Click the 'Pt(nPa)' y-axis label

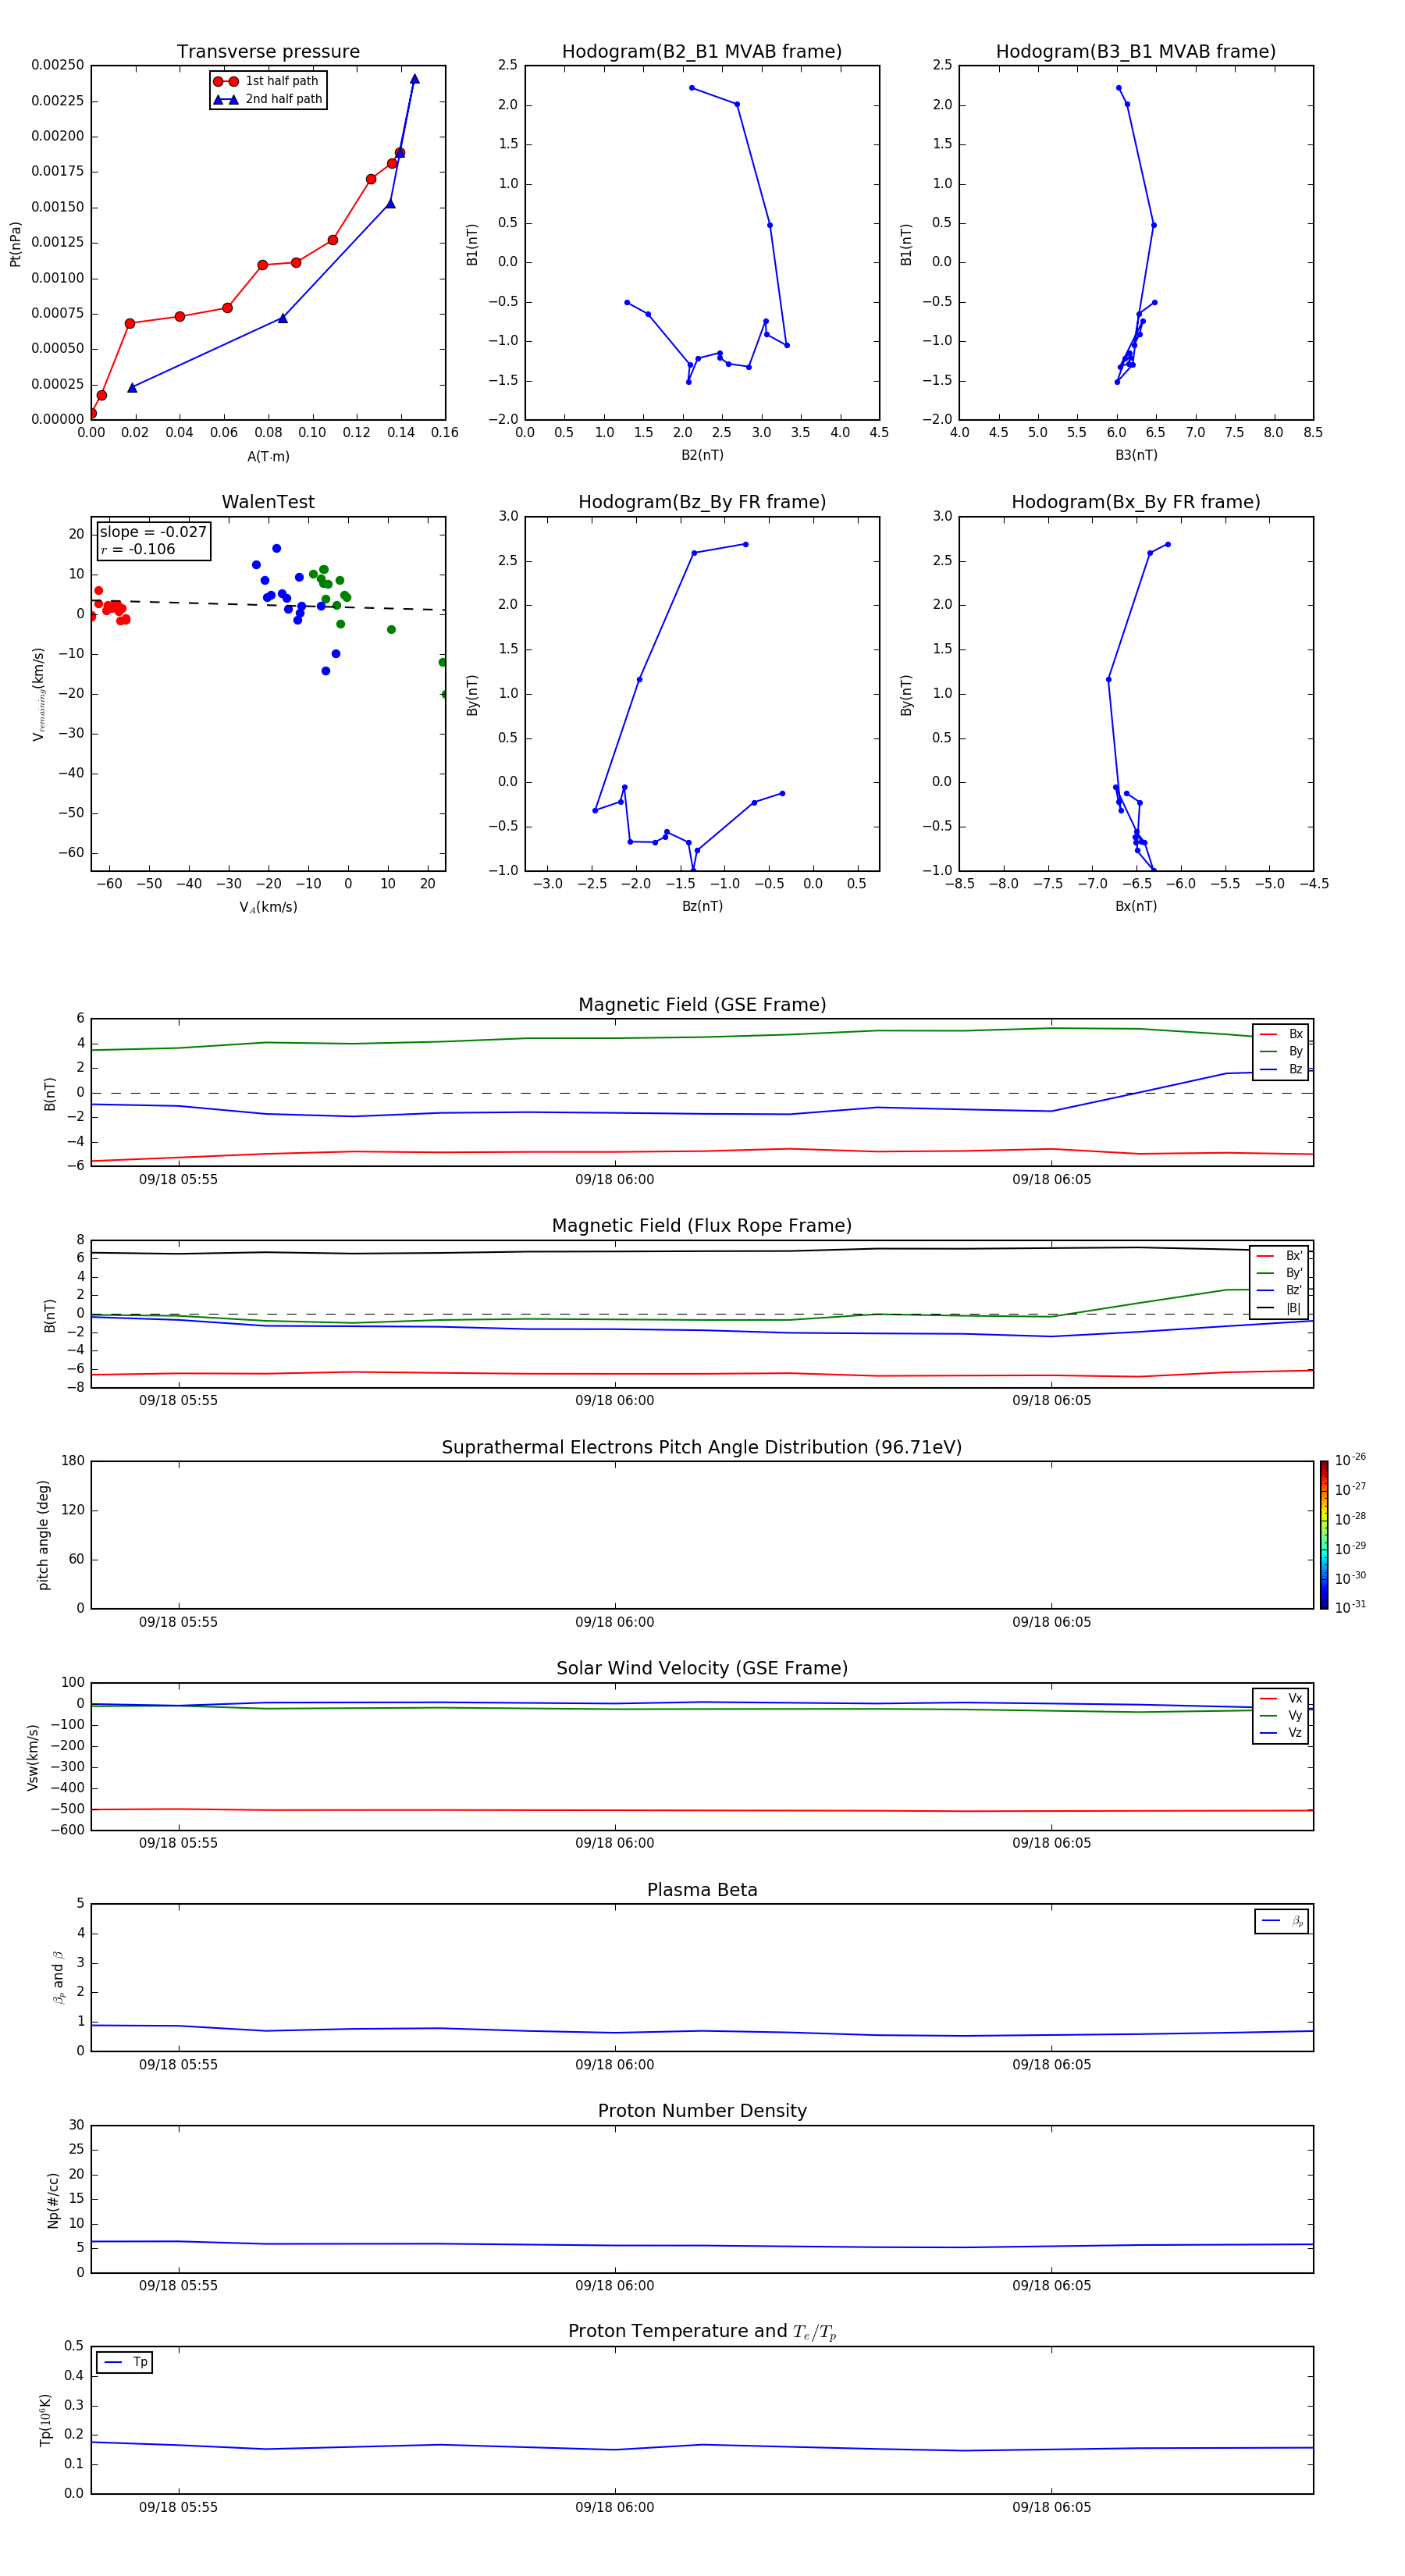(15, 244)
